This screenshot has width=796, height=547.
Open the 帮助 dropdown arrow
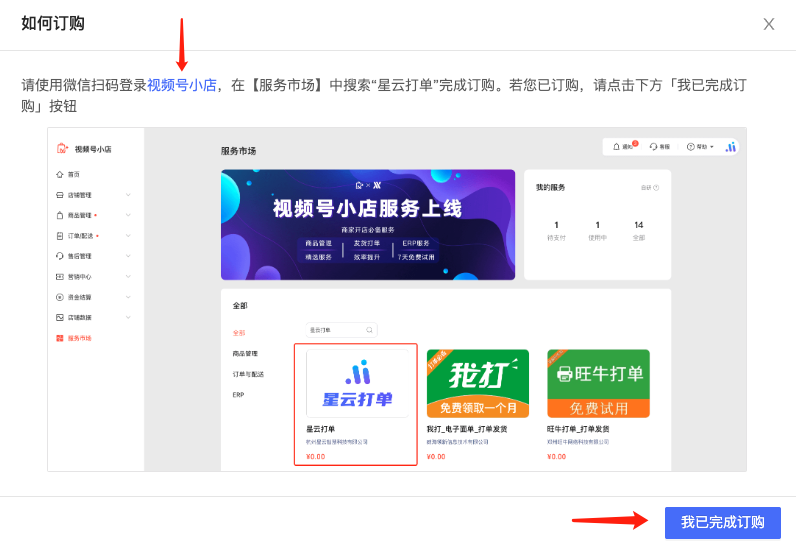tap(712, 147)
